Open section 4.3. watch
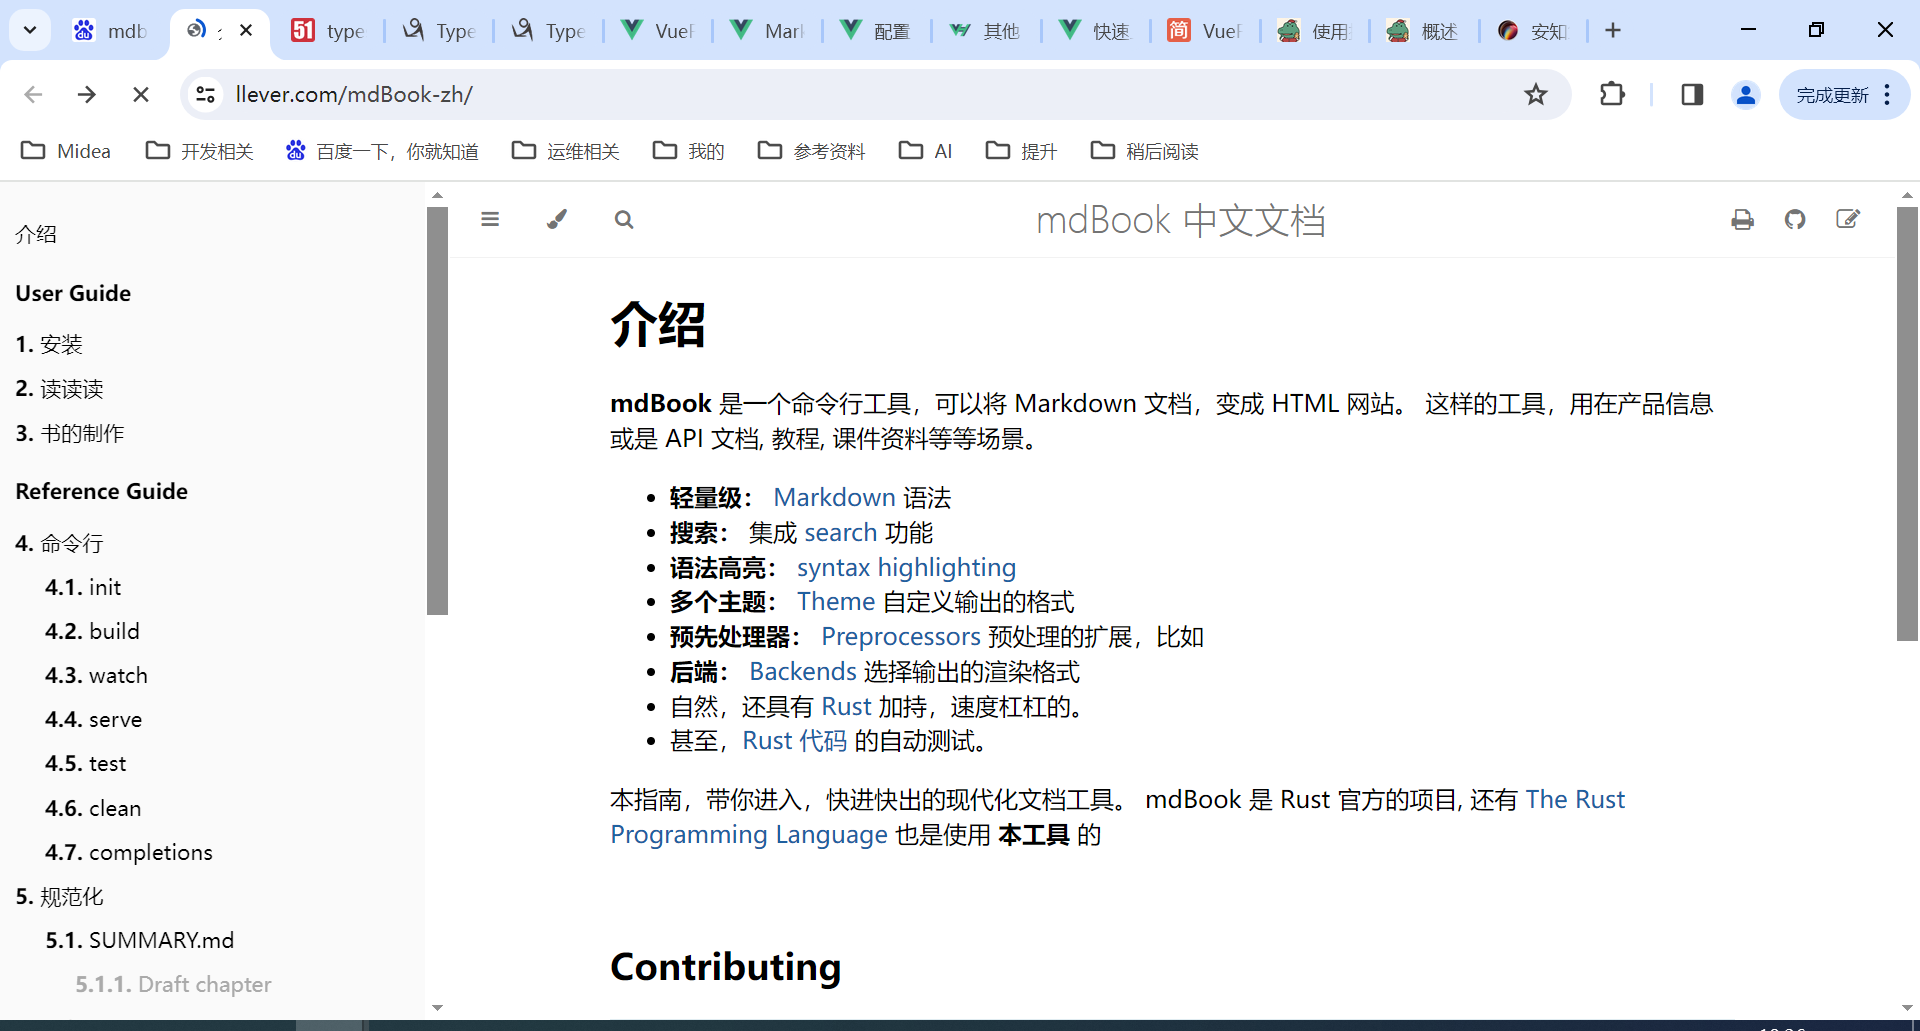Viewport: 1920px width, 1031px height. (96, 675)
